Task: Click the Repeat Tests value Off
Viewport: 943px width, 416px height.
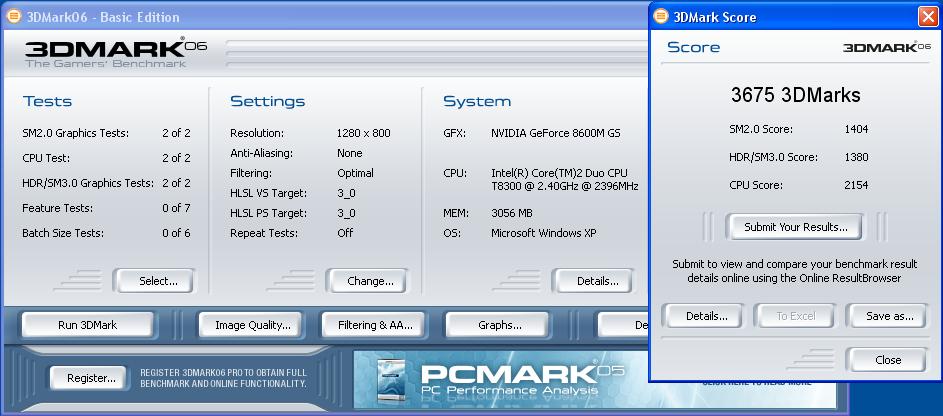Action: pyautogui.click(x=345, y=233)
